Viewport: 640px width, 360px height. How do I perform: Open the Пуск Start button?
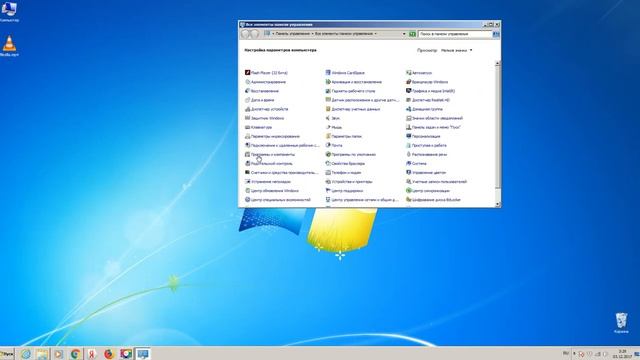[7, 354]
